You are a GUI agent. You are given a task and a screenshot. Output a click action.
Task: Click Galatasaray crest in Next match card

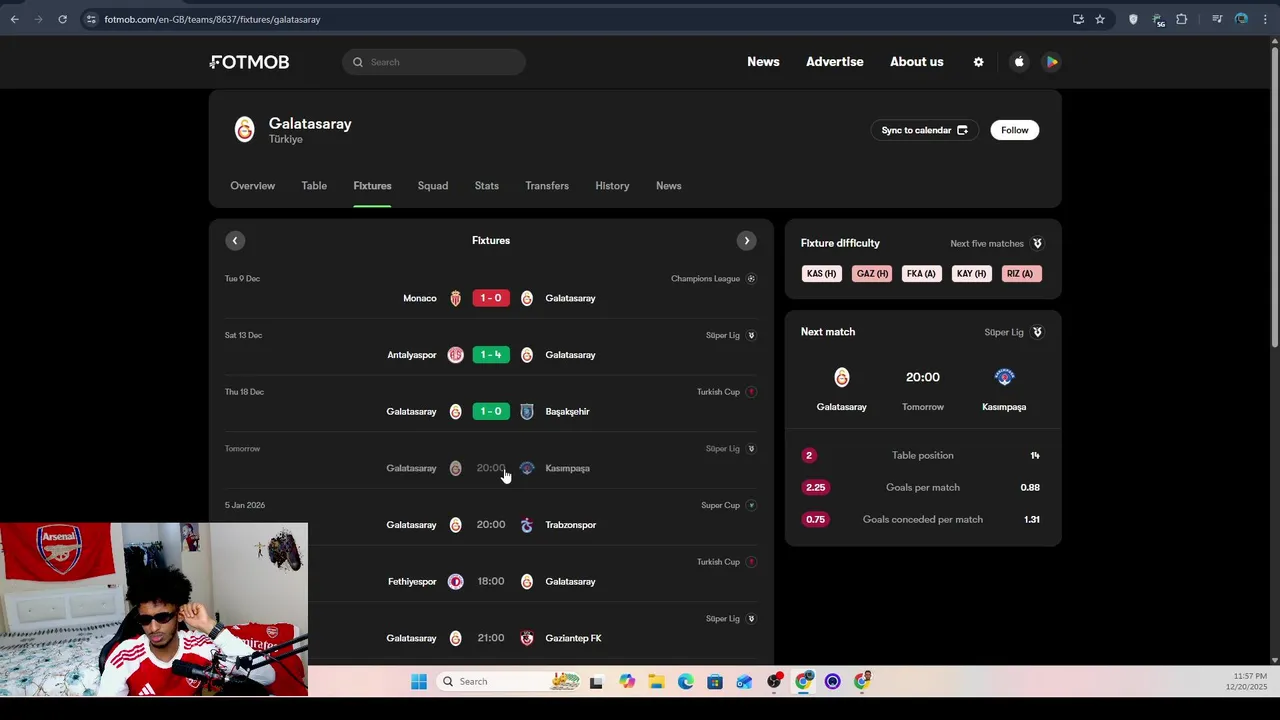pos(841,377)
